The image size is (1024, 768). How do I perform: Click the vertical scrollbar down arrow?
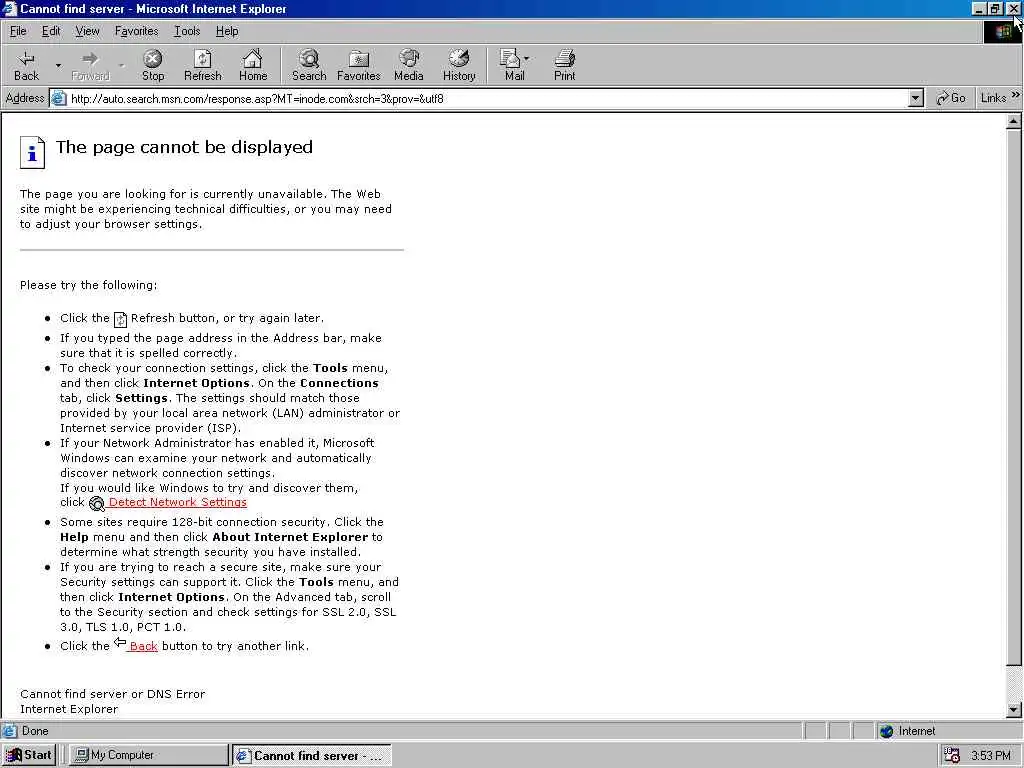[1014, 710]
